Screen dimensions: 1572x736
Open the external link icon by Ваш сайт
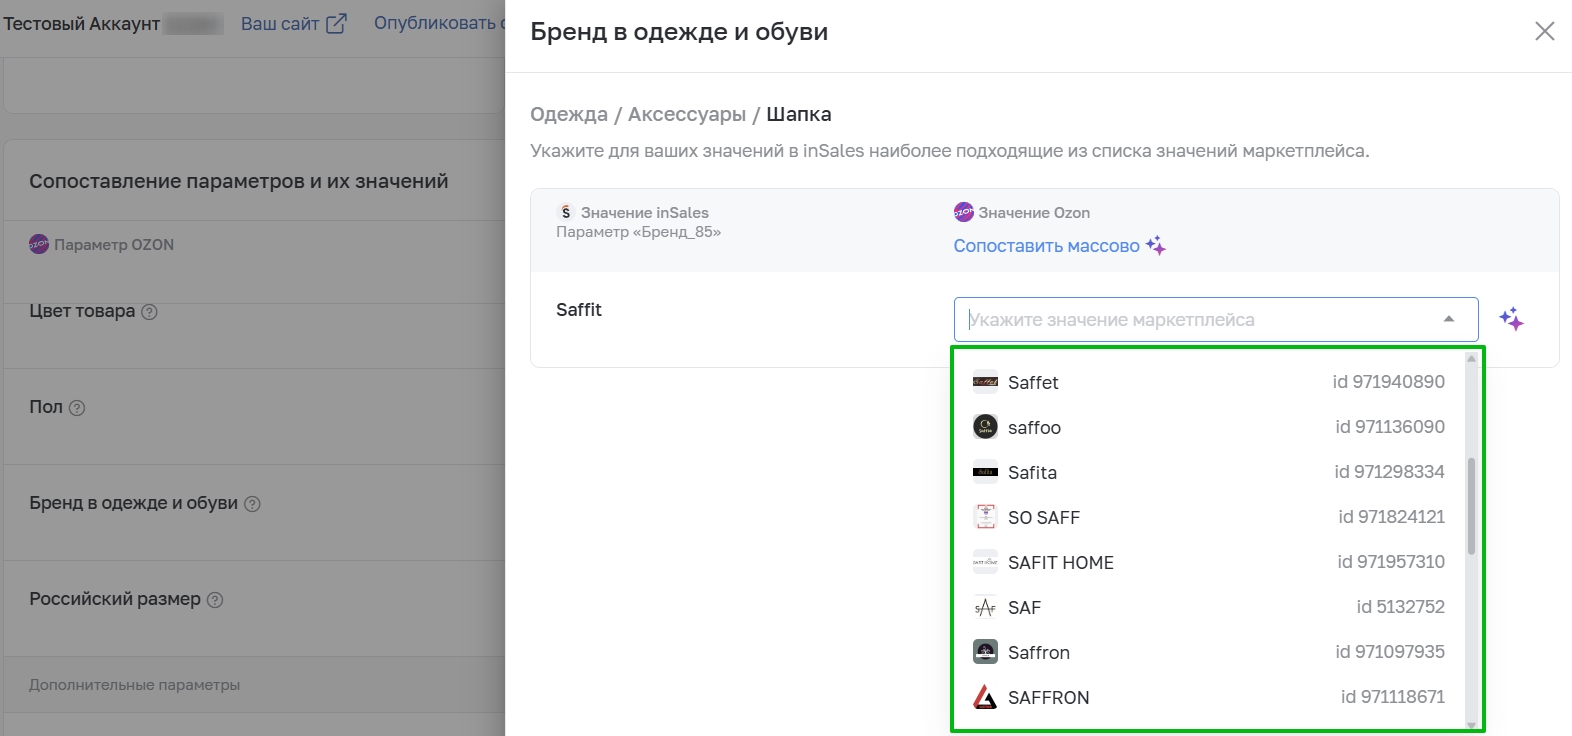tap(337, 23)
